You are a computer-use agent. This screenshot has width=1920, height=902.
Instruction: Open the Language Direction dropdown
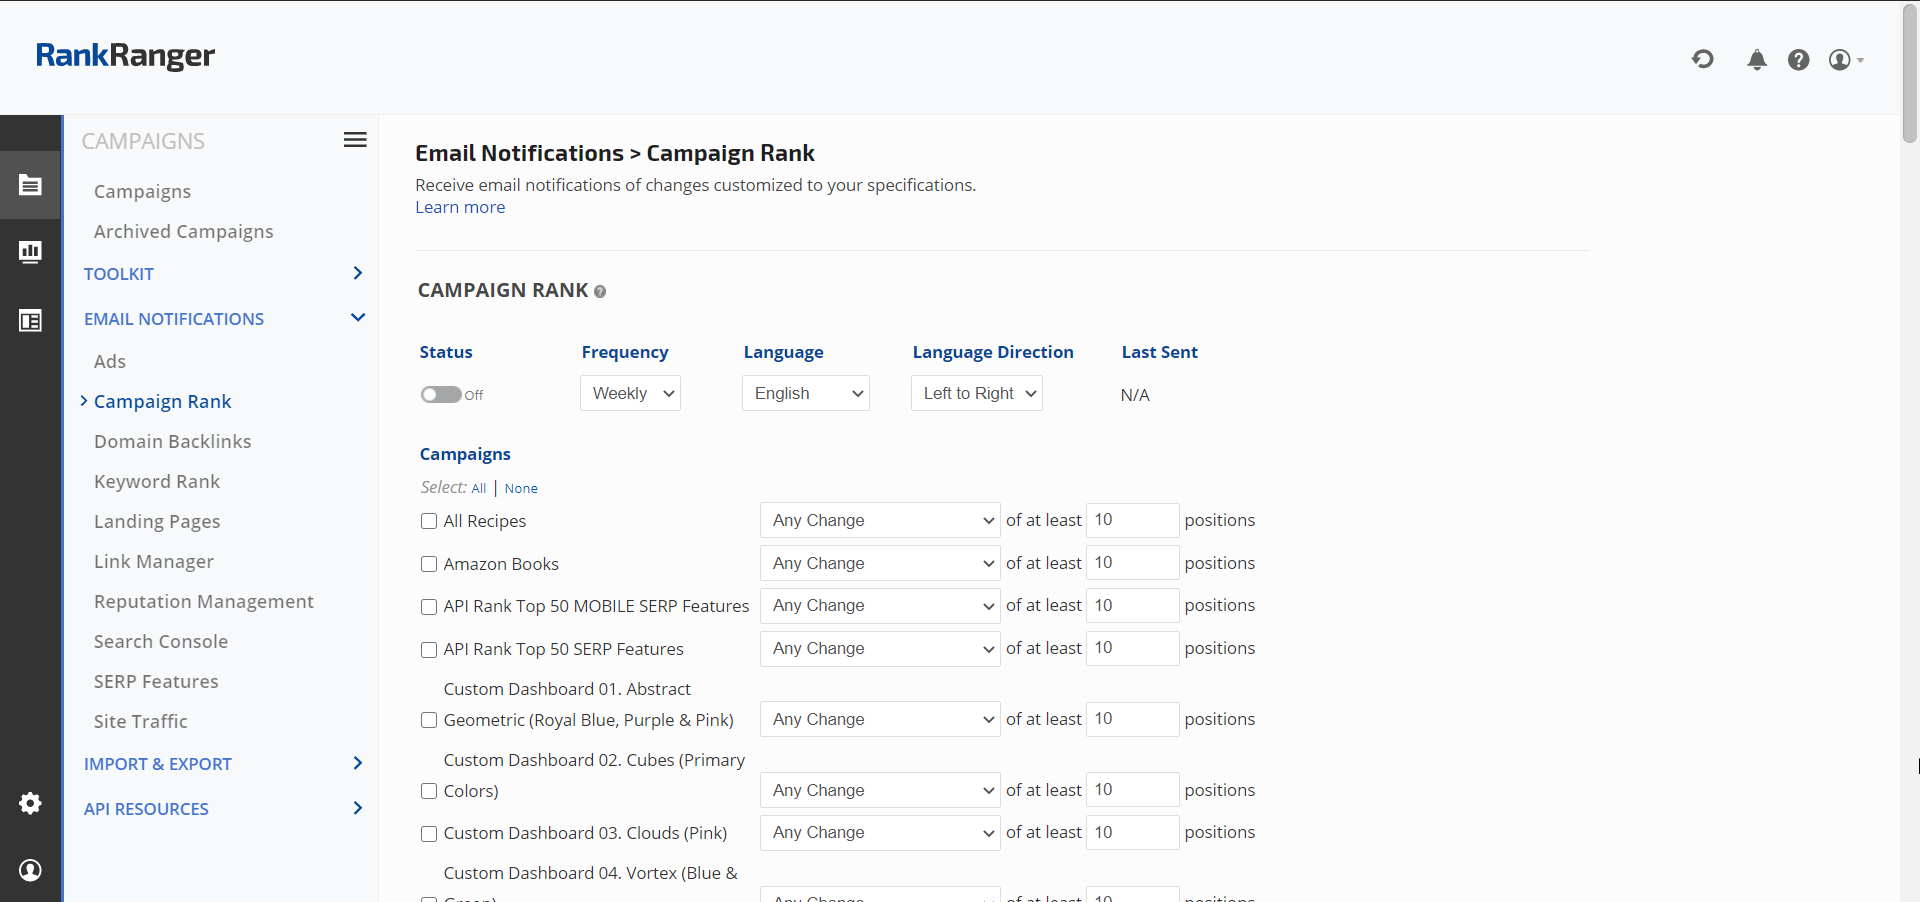[976, 393]
